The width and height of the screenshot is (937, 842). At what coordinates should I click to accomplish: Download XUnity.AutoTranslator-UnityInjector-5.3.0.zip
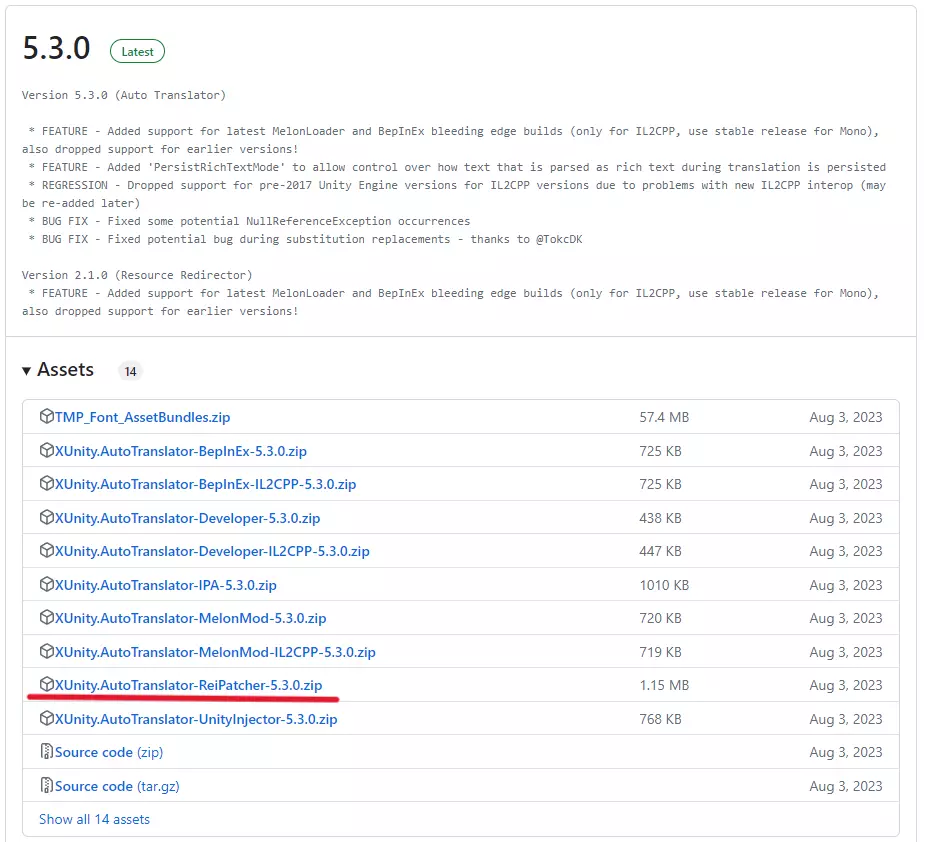[196, 719]
